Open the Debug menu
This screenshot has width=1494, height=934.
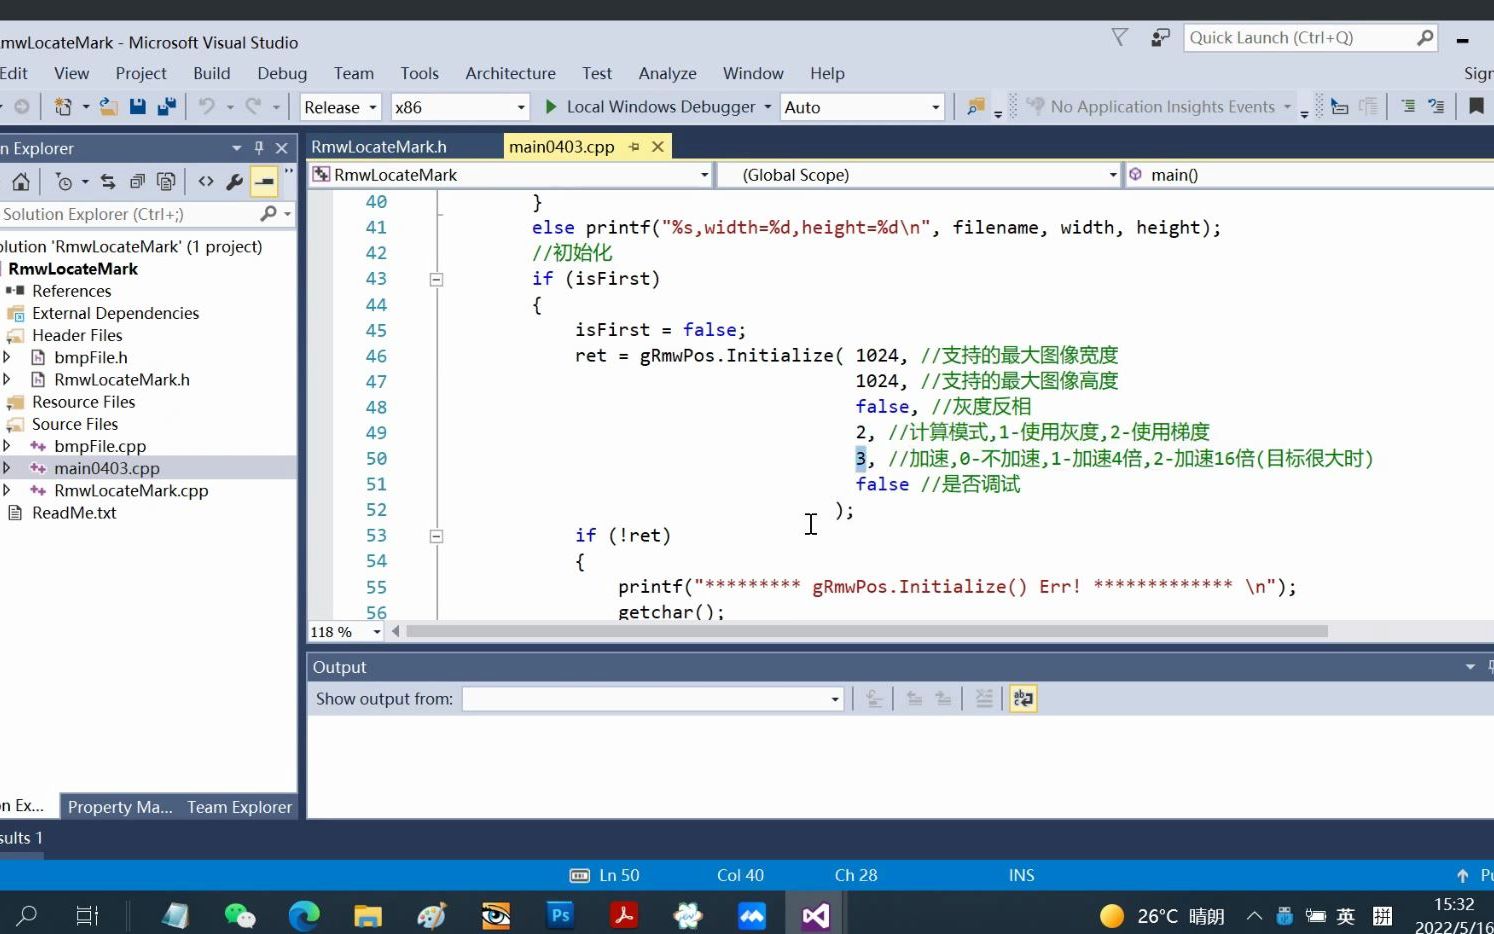282,73
